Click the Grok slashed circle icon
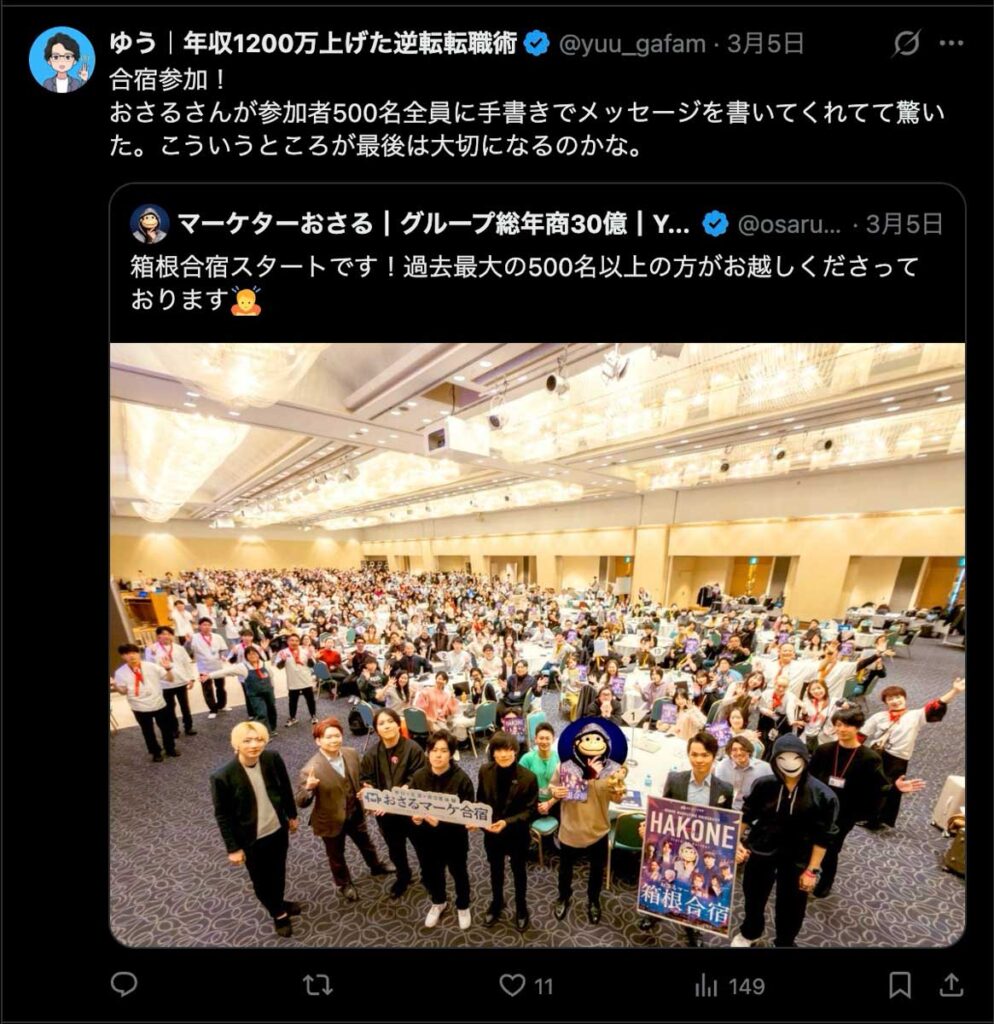 906,43
